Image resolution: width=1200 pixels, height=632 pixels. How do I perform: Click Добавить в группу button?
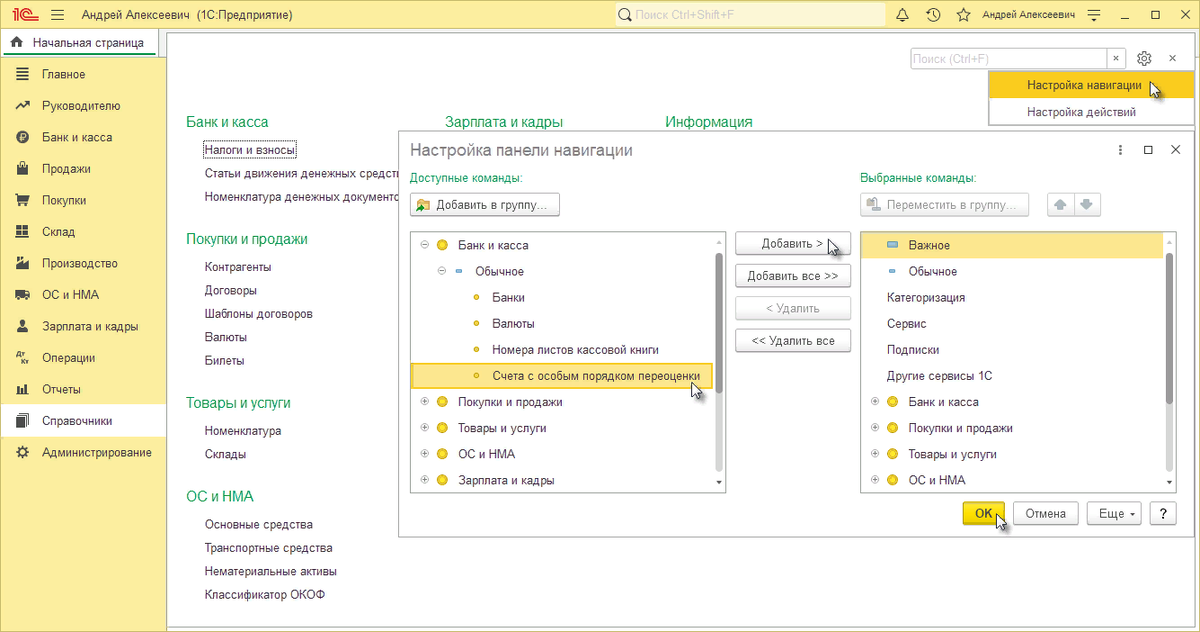tap(485, 204)
